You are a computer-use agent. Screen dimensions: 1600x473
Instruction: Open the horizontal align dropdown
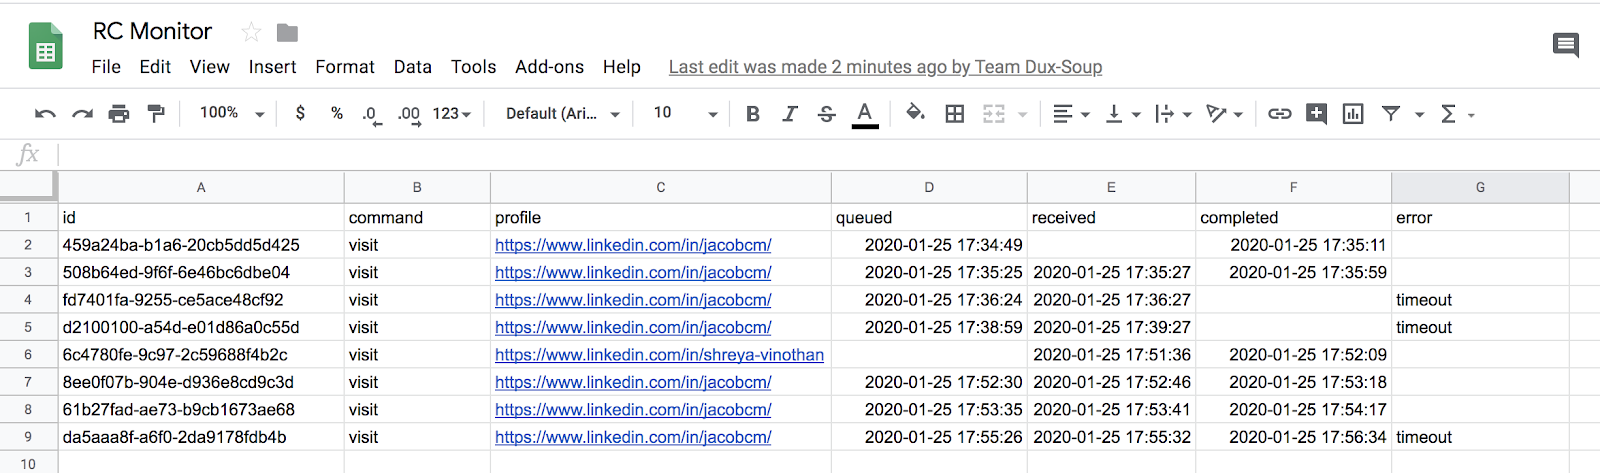(1071, 114)
